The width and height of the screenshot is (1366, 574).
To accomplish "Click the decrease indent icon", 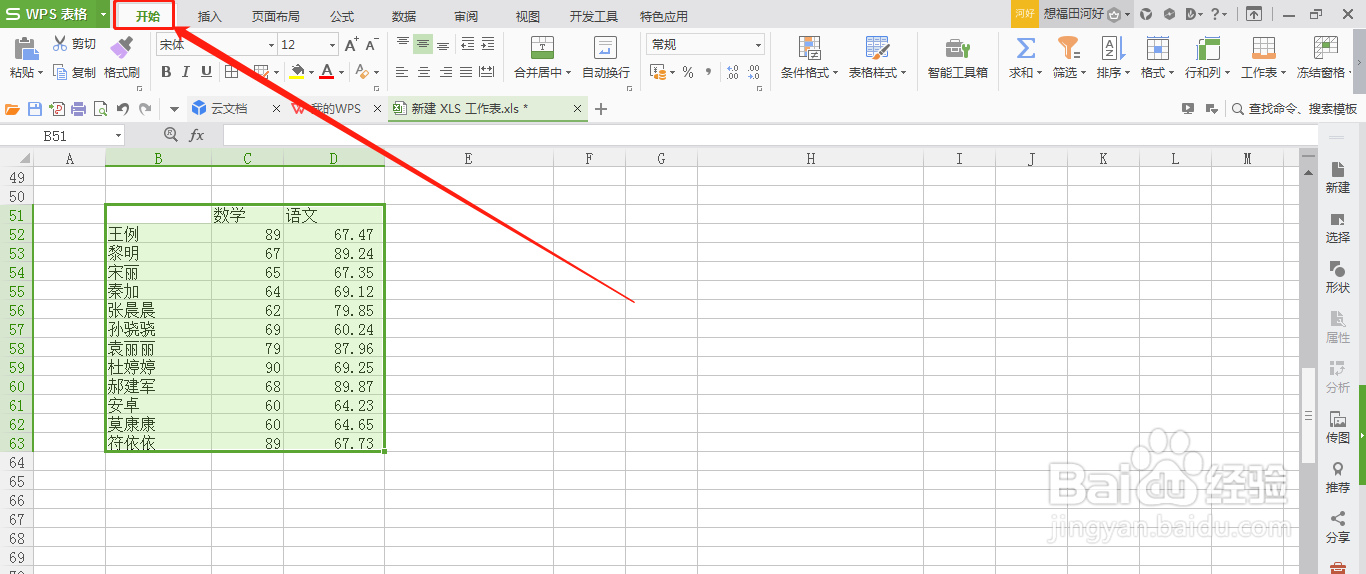I will [467, 44].
